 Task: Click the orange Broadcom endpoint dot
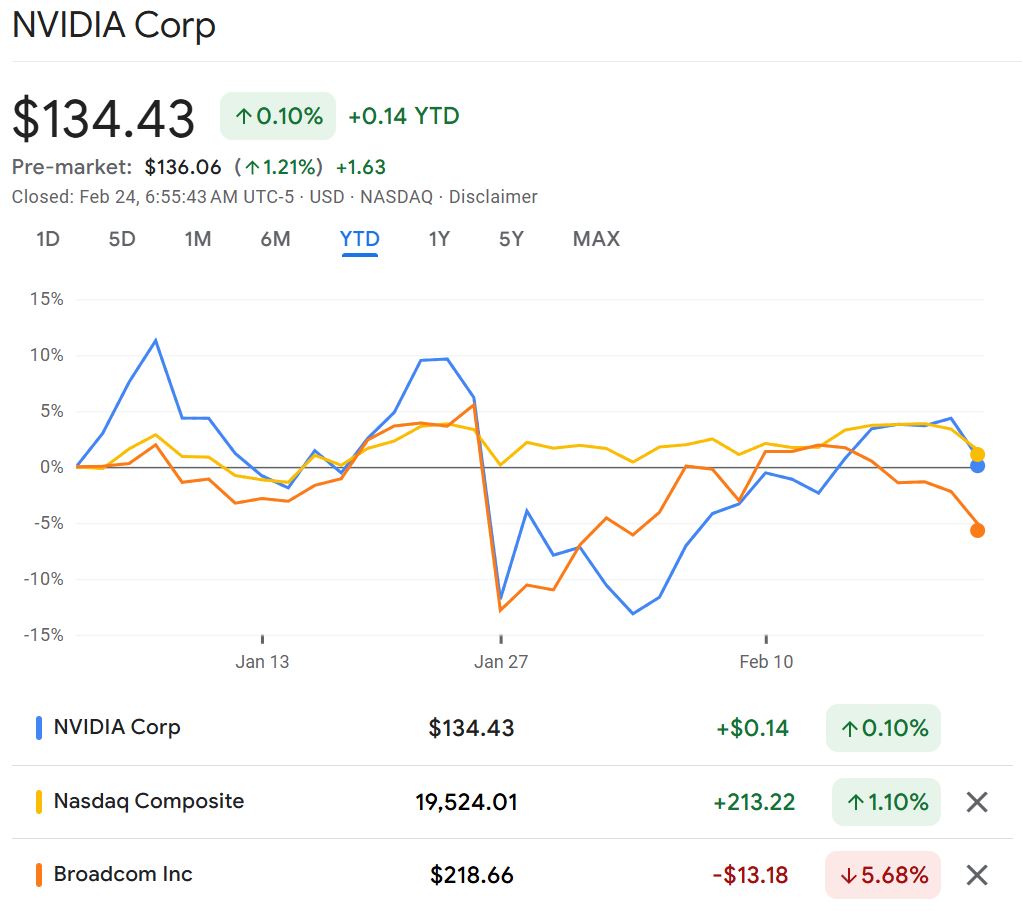[977, 531]
